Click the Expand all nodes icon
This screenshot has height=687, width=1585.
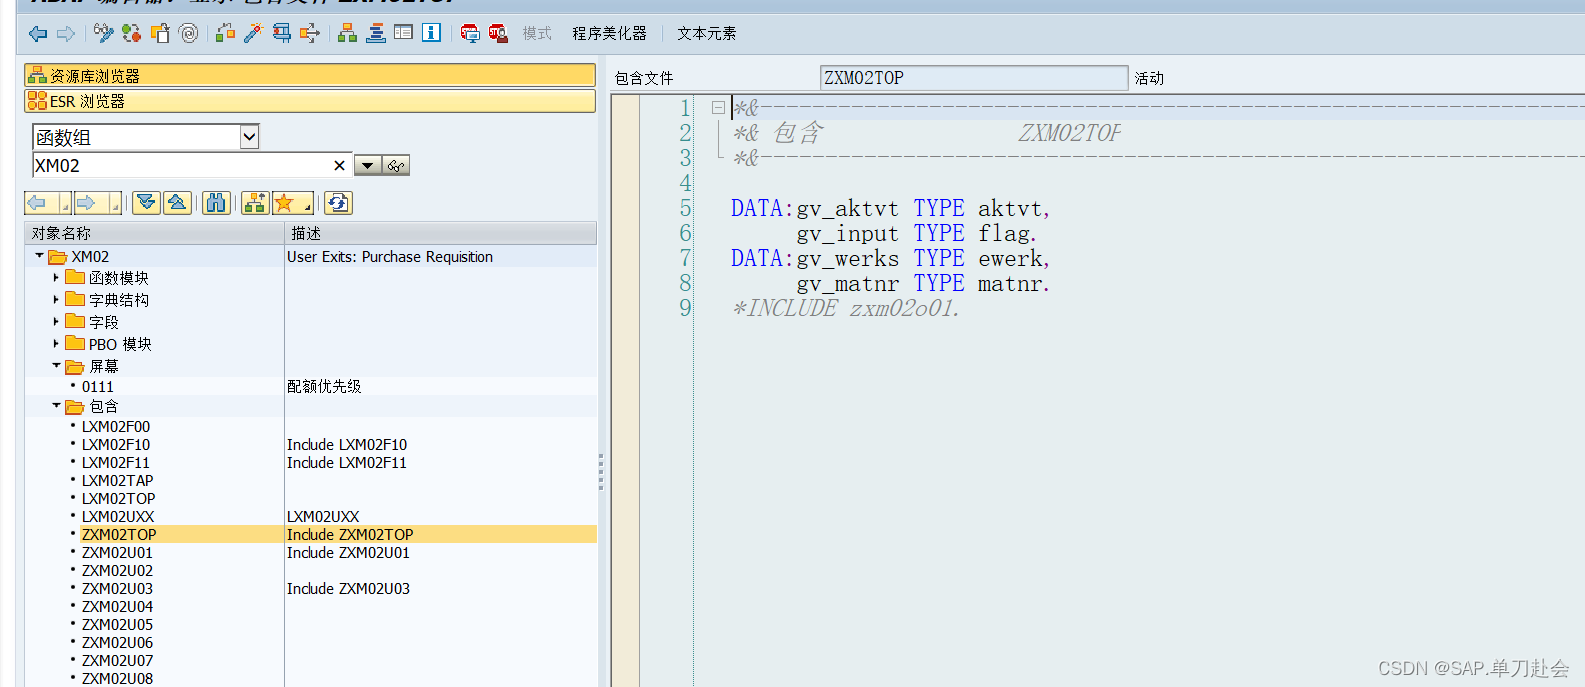pos(146,203)
